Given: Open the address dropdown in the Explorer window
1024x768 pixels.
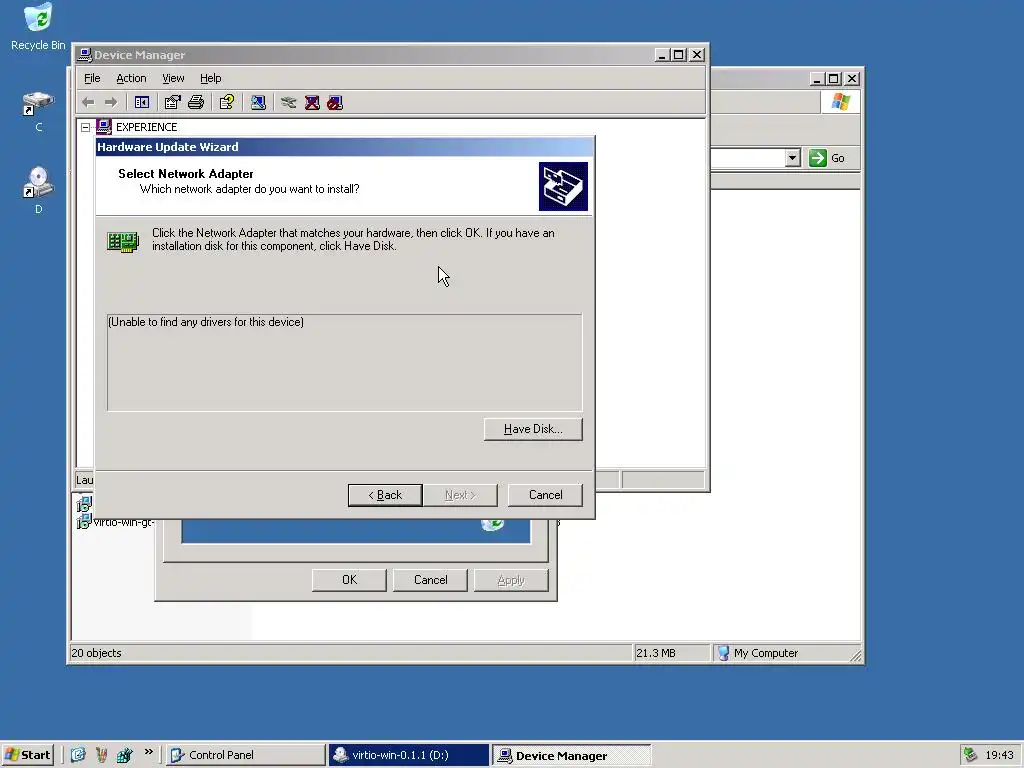Looking at the screenshot, I should pos(792,158).
